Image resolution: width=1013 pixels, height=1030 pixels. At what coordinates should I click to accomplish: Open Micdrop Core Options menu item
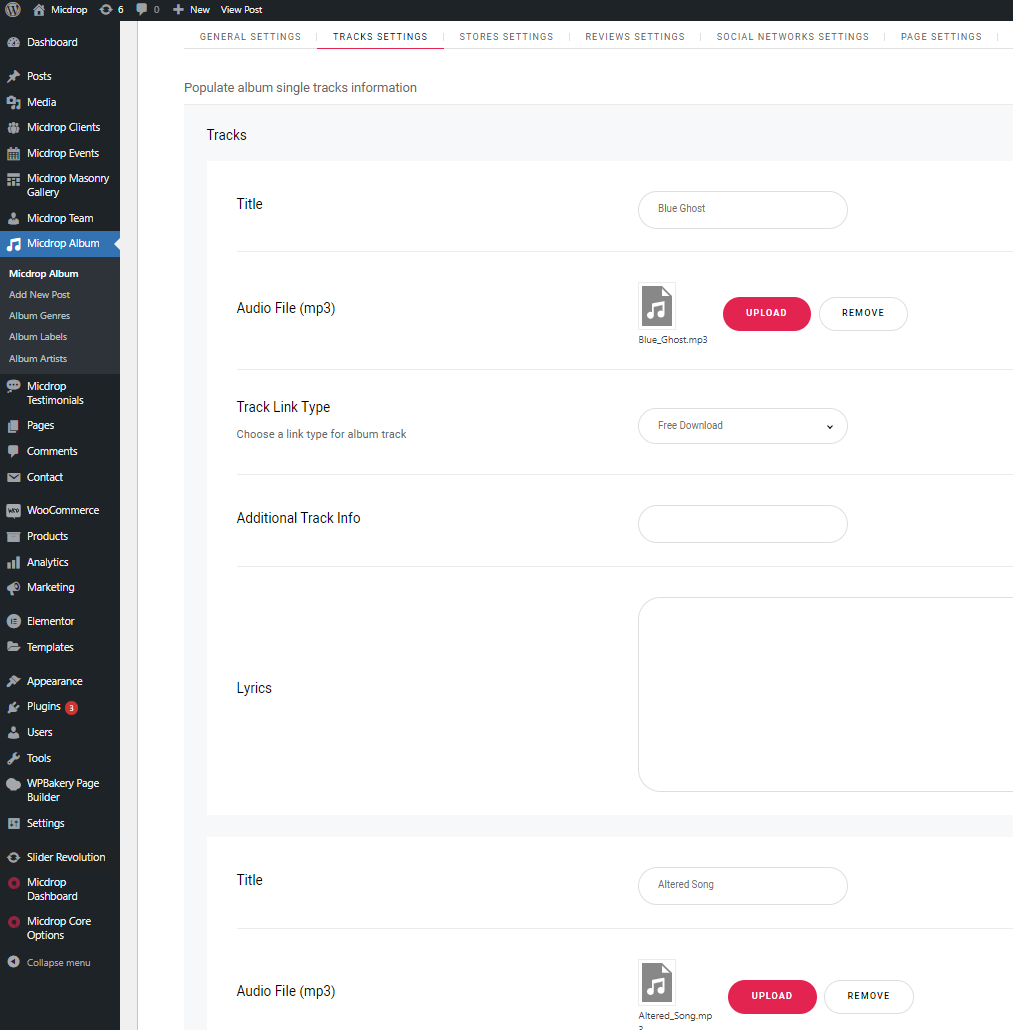tap(60, 928)
